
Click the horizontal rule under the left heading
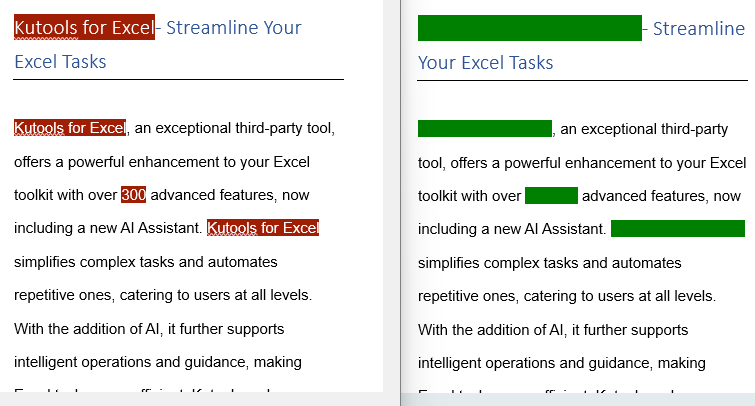point(178,78)
